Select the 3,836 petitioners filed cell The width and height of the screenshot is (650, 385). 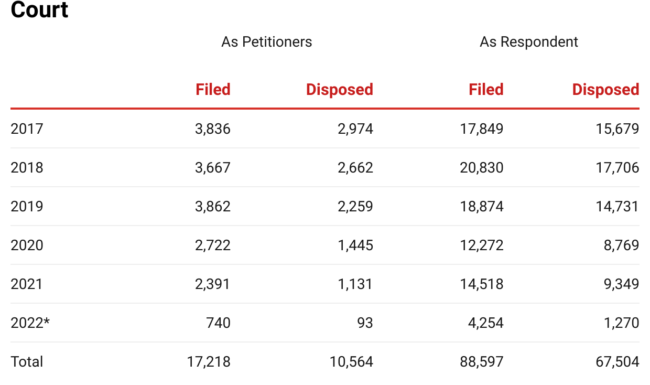pos(213,129)
